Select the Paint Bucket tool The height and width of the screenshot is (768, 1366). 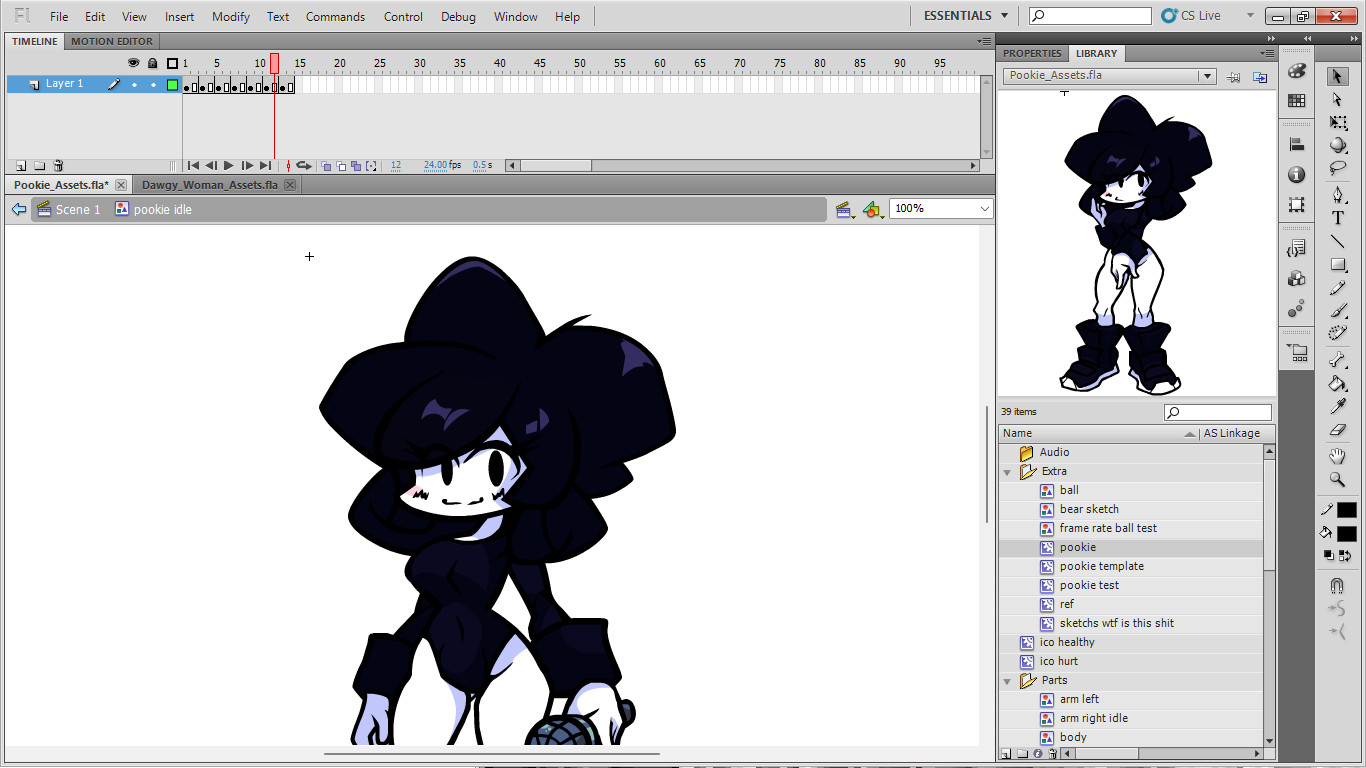coord(1338,383)
